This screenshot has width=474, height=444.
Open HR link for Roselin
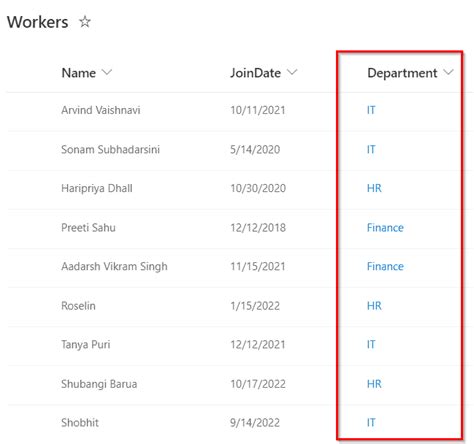[x=374, y=306]
